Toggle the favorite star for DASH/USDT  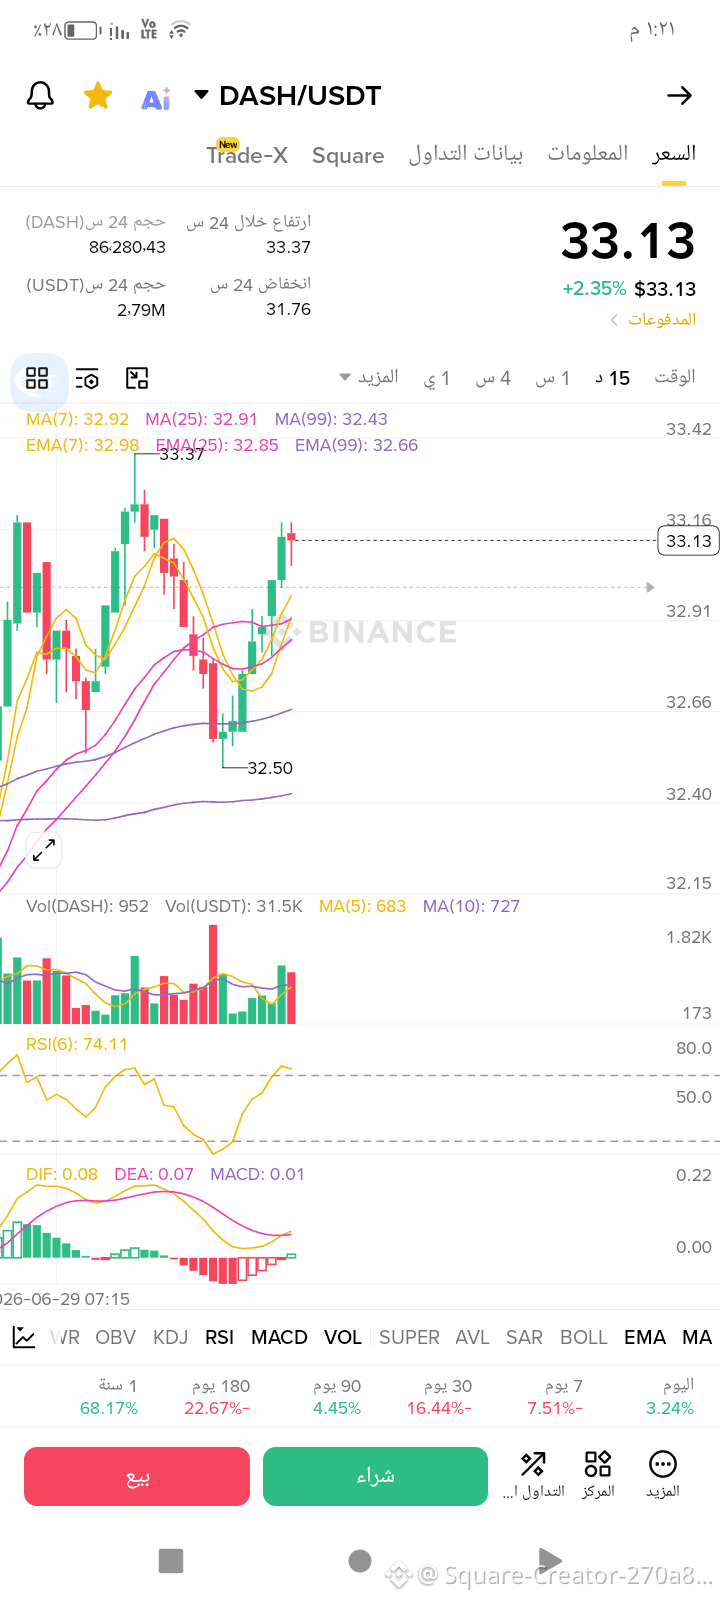(98, 96)
